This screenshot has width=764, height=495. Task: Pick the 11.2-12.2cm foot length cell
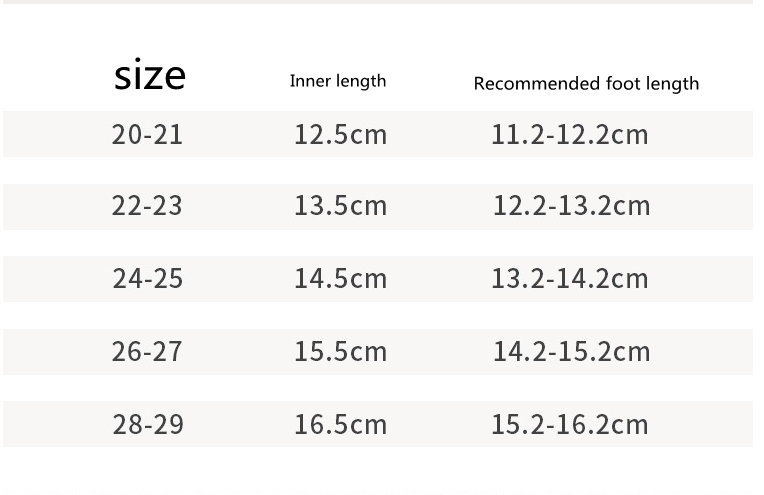[x=570, y=134]
